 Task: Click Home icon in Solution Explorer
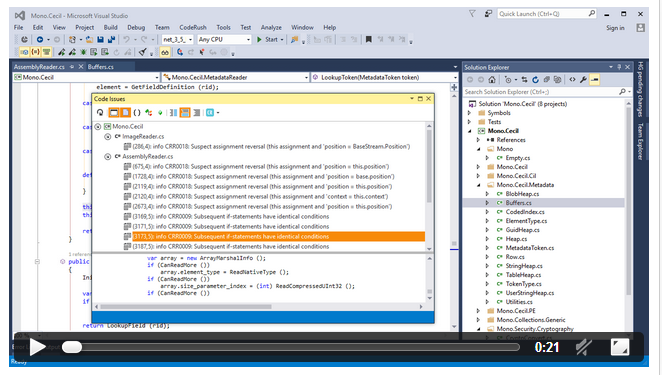[492, 79]
